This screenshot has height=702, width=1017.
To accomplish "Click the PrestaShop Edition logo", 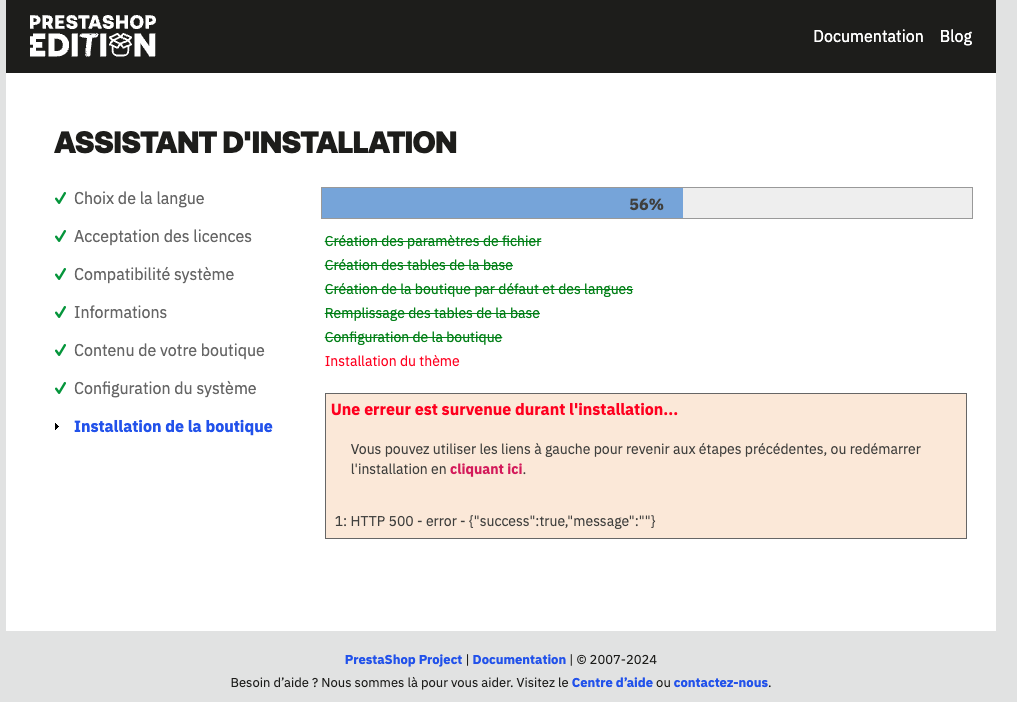I will pyautogui.click(x=92, y=36).
